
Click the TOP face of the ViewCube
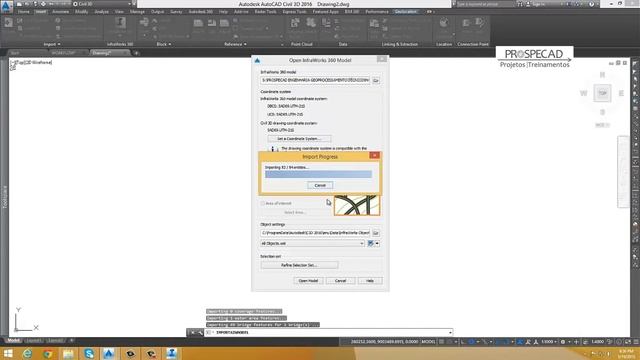click(602, 93)
